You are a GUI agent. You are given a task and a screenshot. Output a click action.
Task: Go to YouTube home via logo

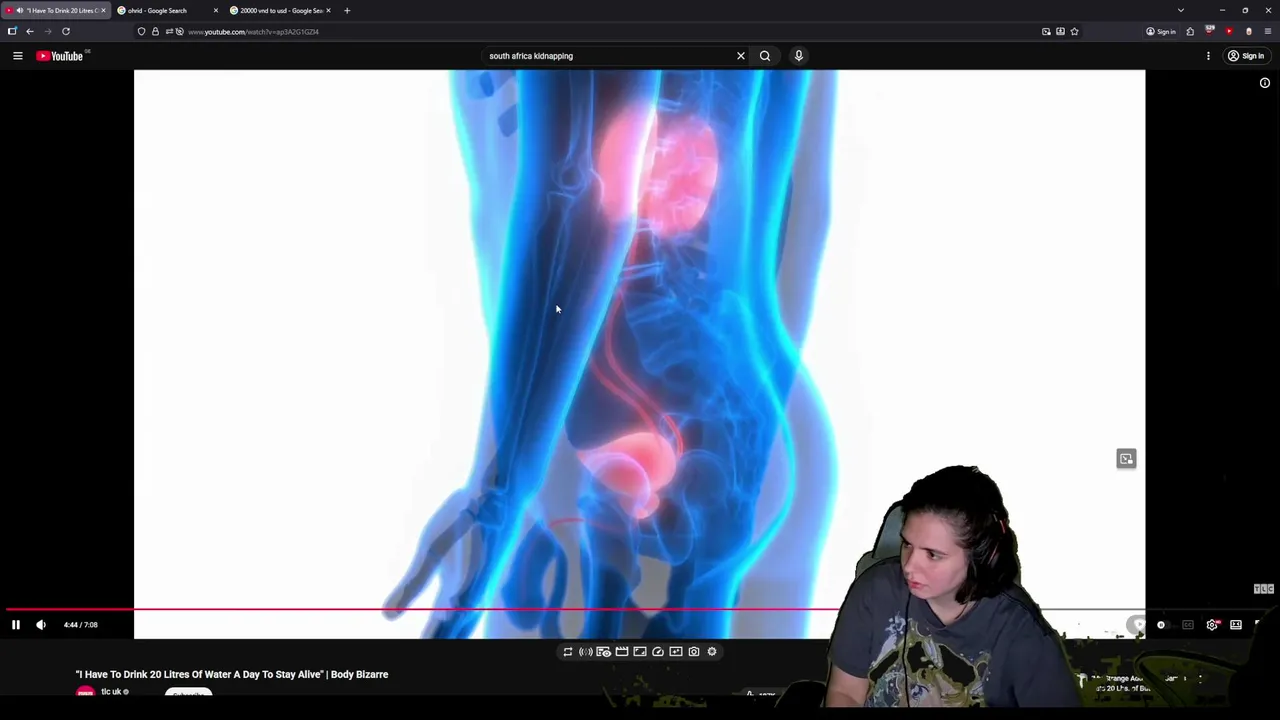(60, 56)
